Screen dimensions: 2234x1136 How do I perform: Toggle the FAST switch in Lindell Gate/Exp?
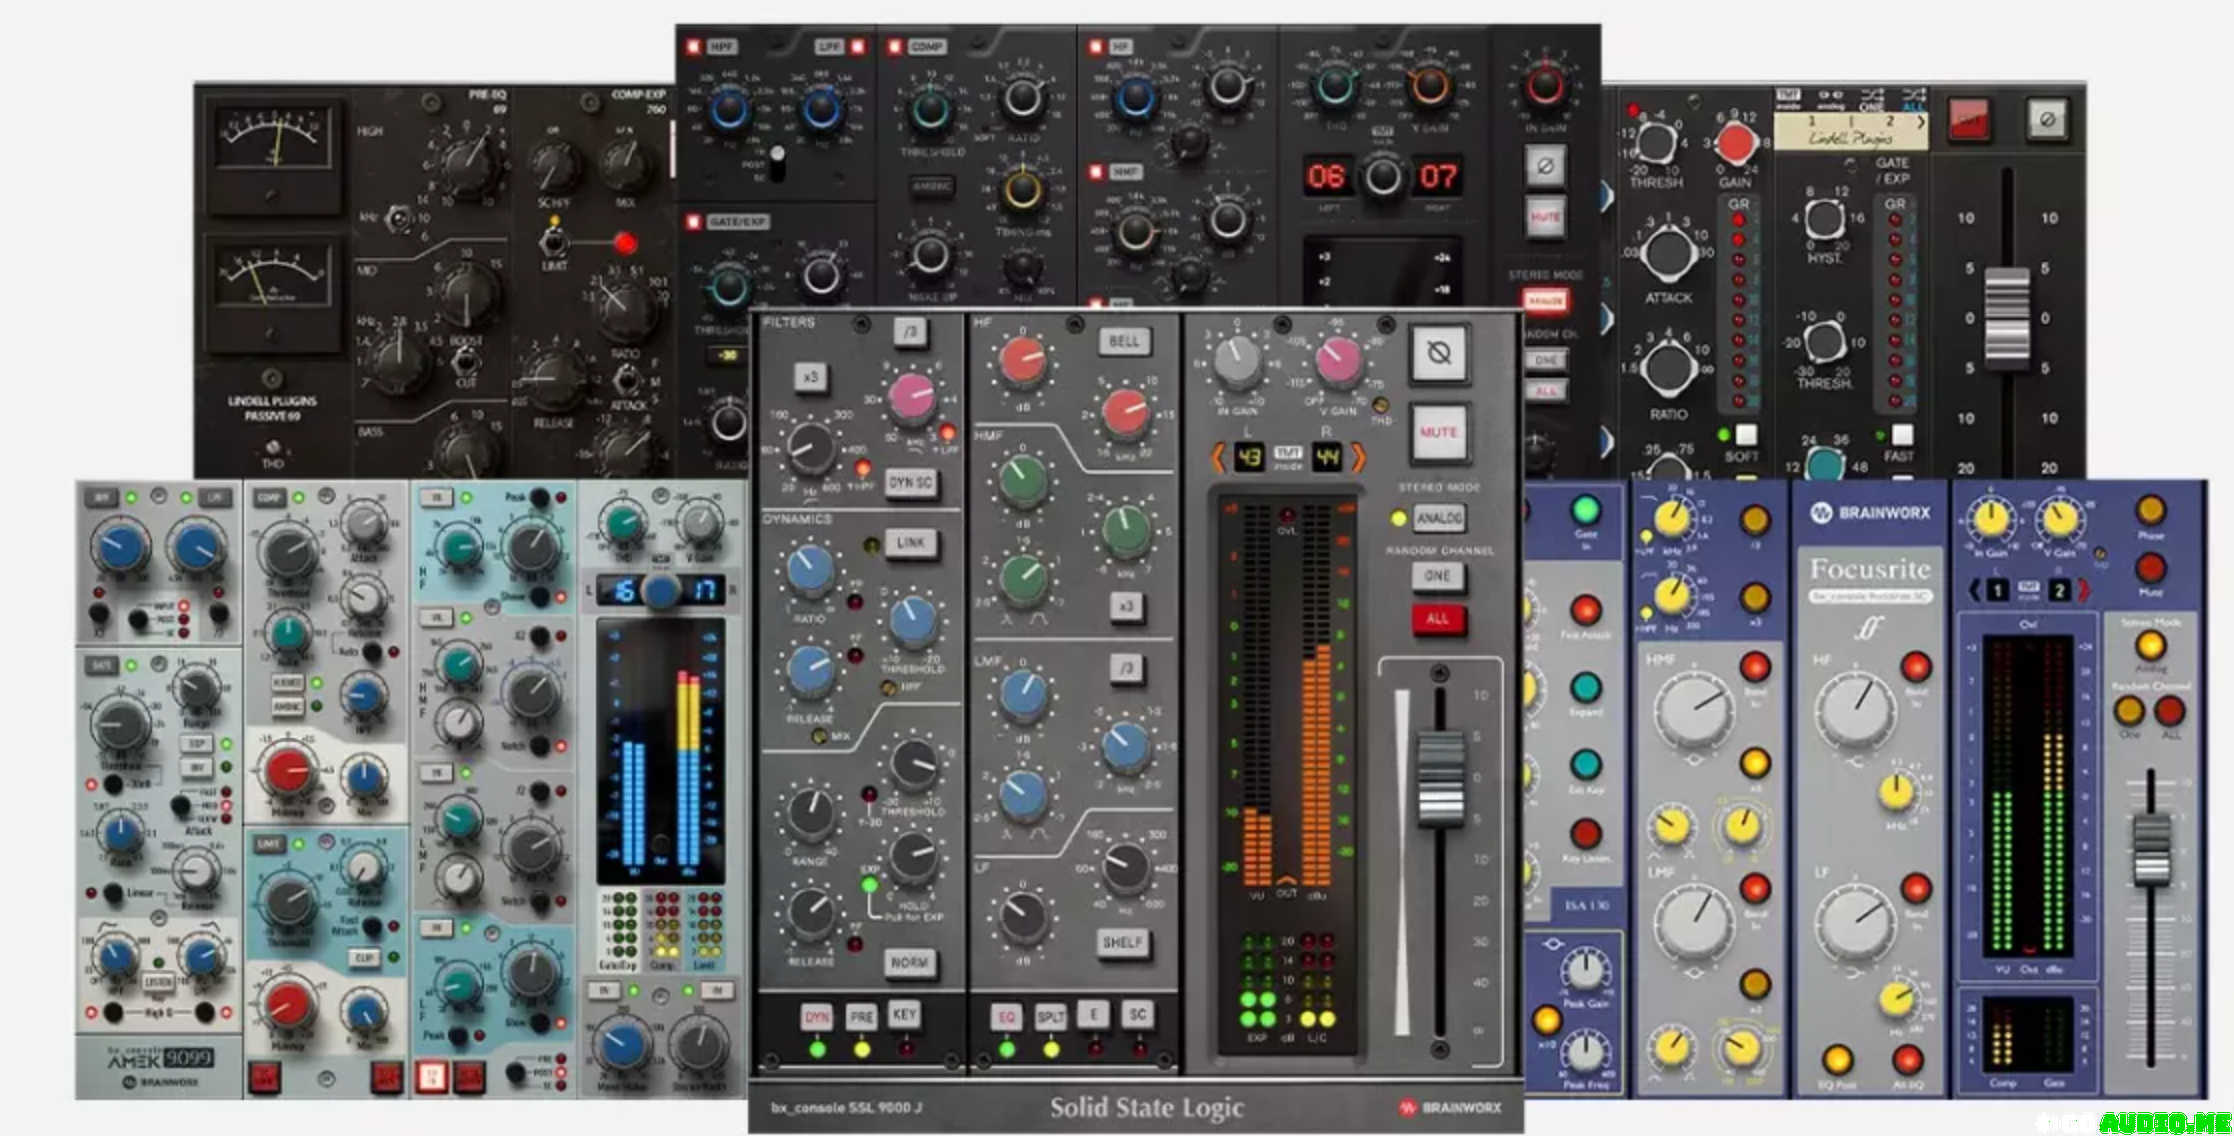[1902, 435]
